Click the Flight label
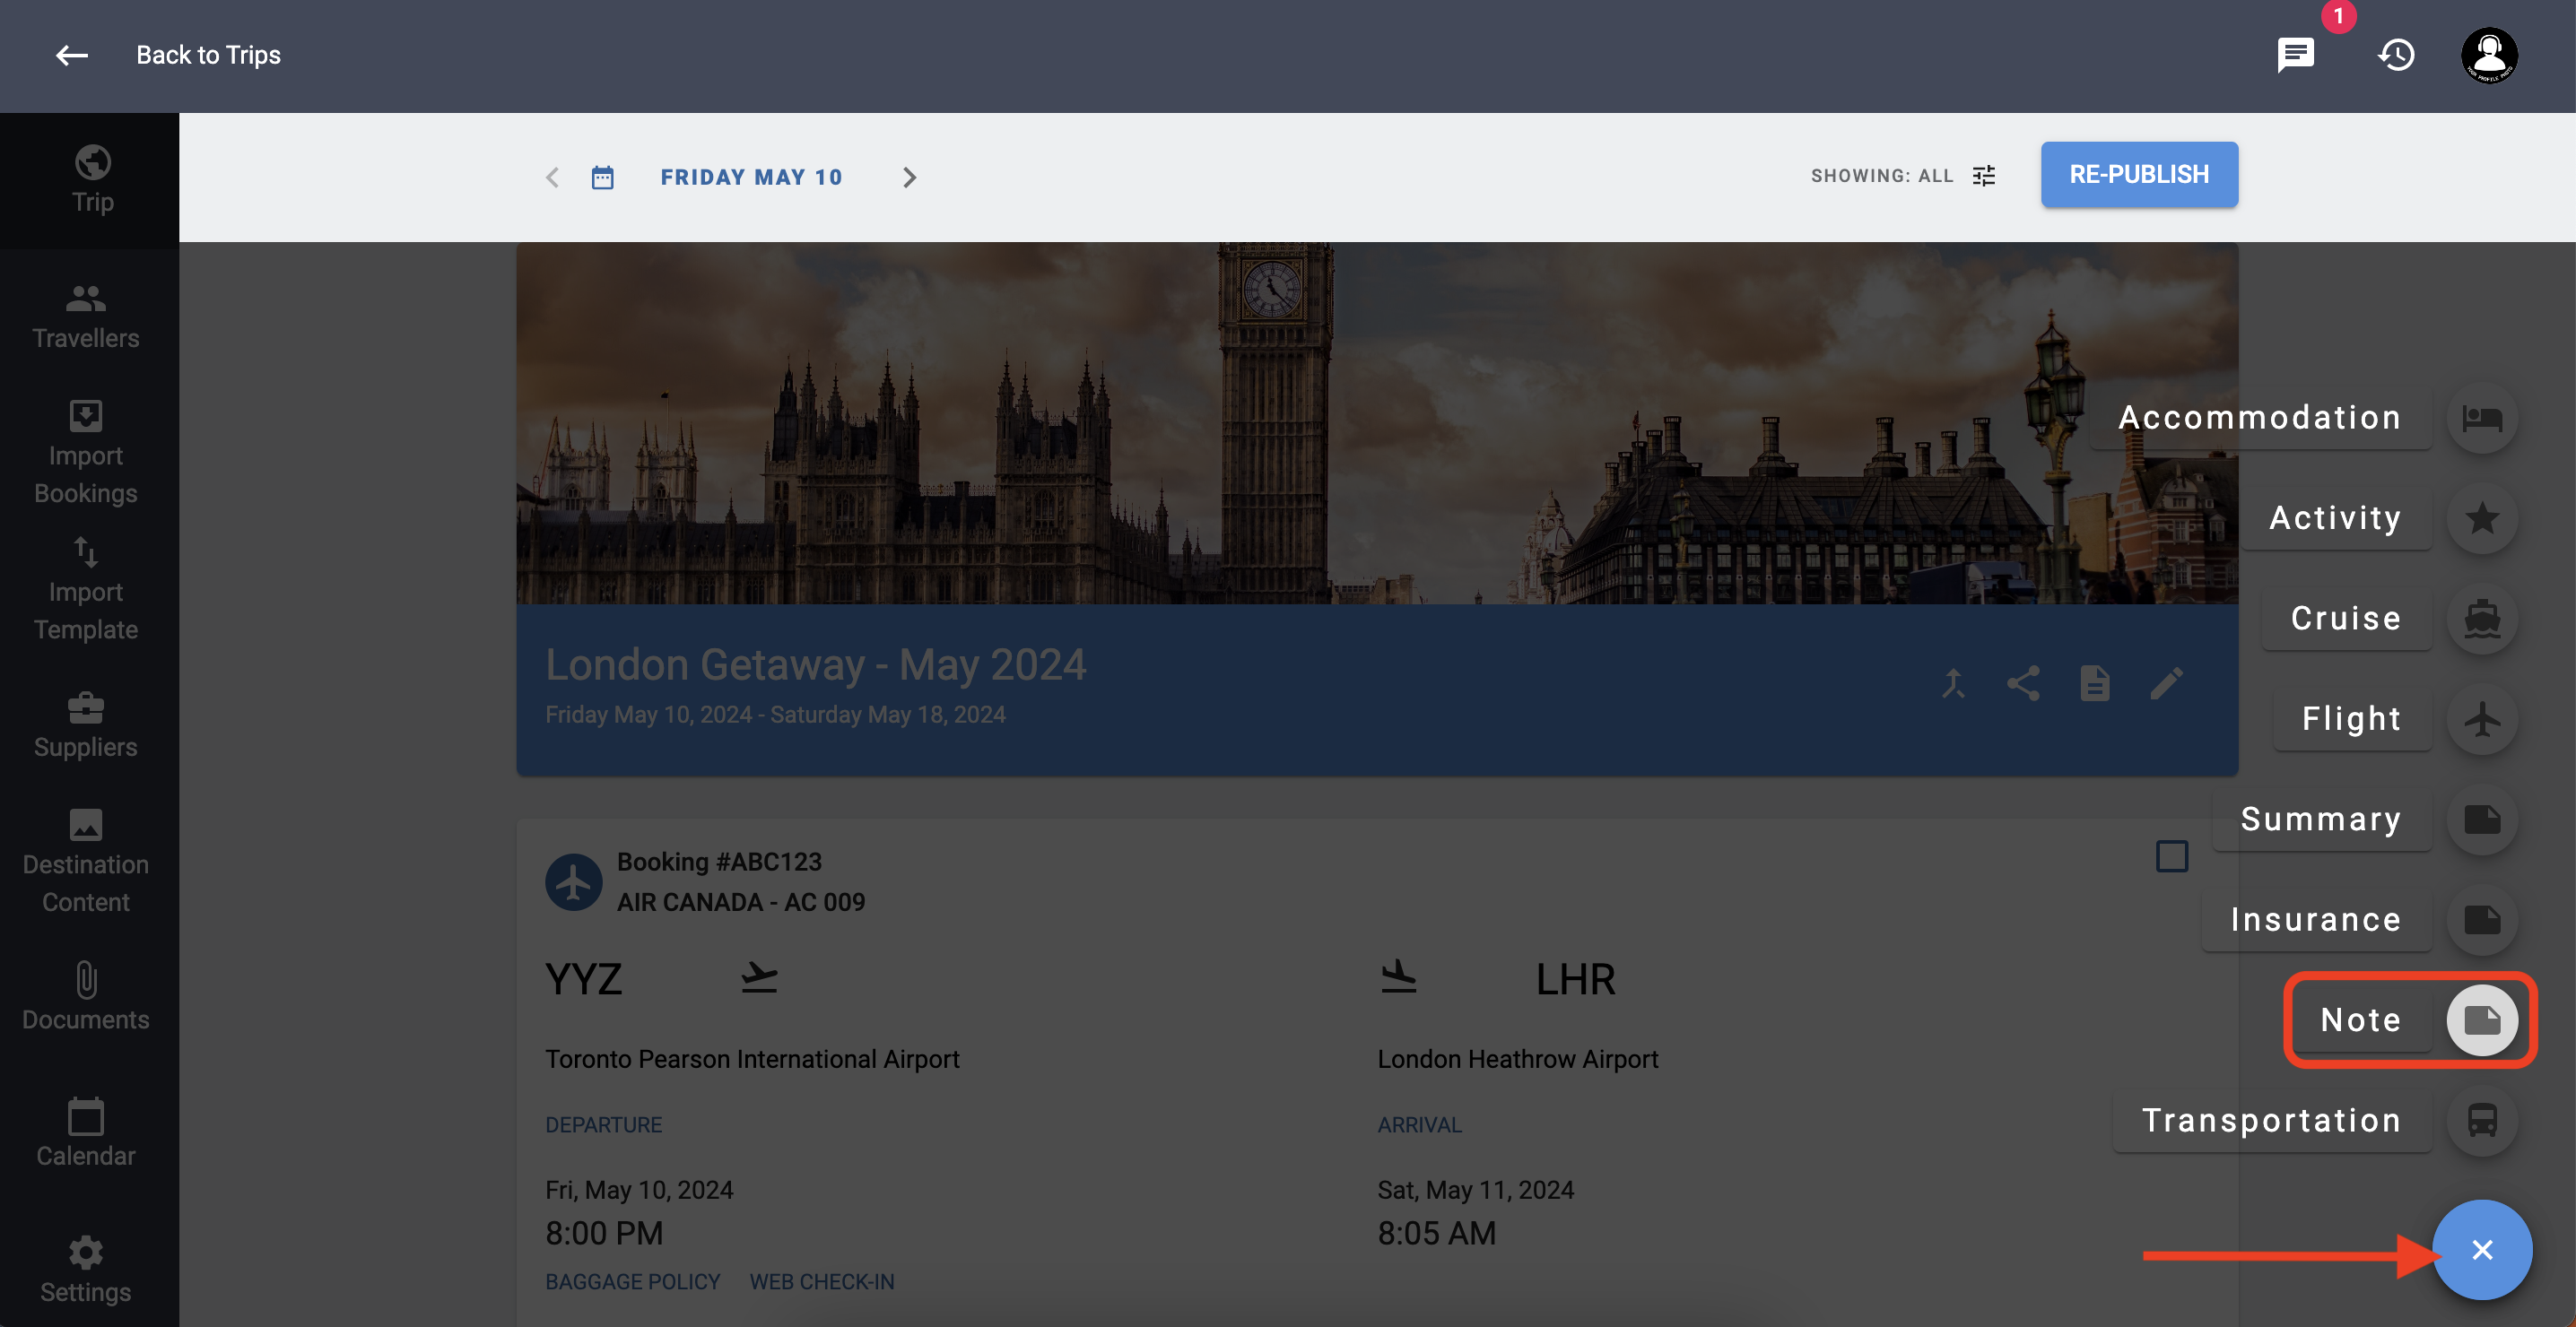Viewport: 2576px width, 1327px height. (2351, 718)
